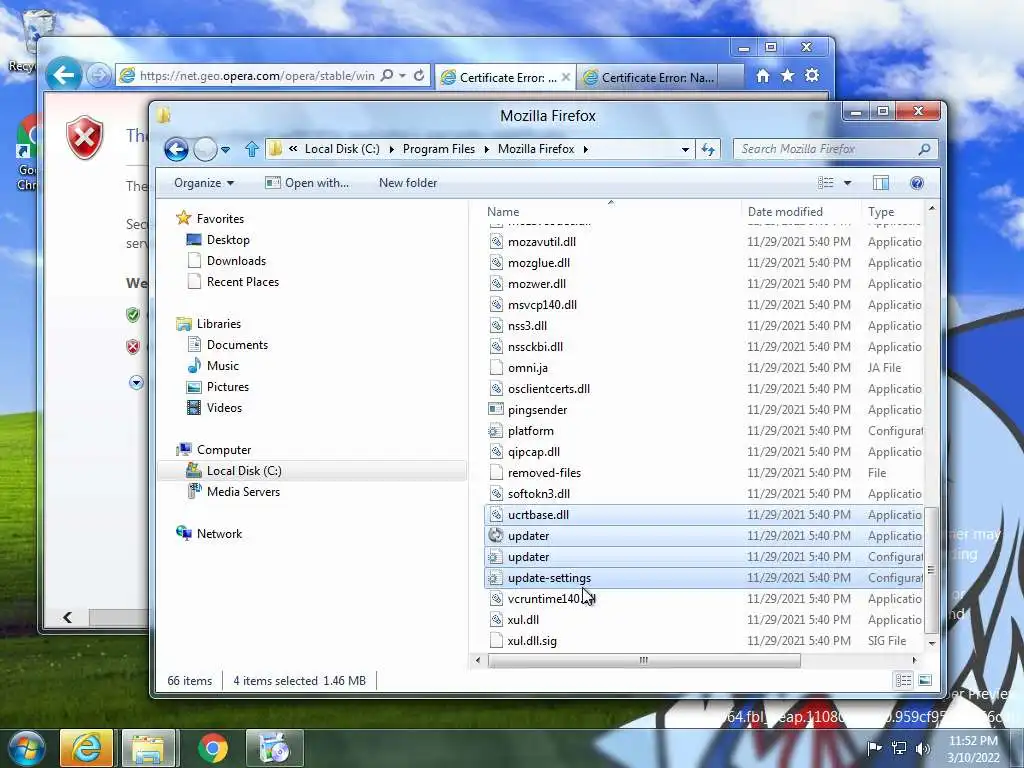Switch to large icons view in status bar
1024x768 pixels.
point(925,681)
